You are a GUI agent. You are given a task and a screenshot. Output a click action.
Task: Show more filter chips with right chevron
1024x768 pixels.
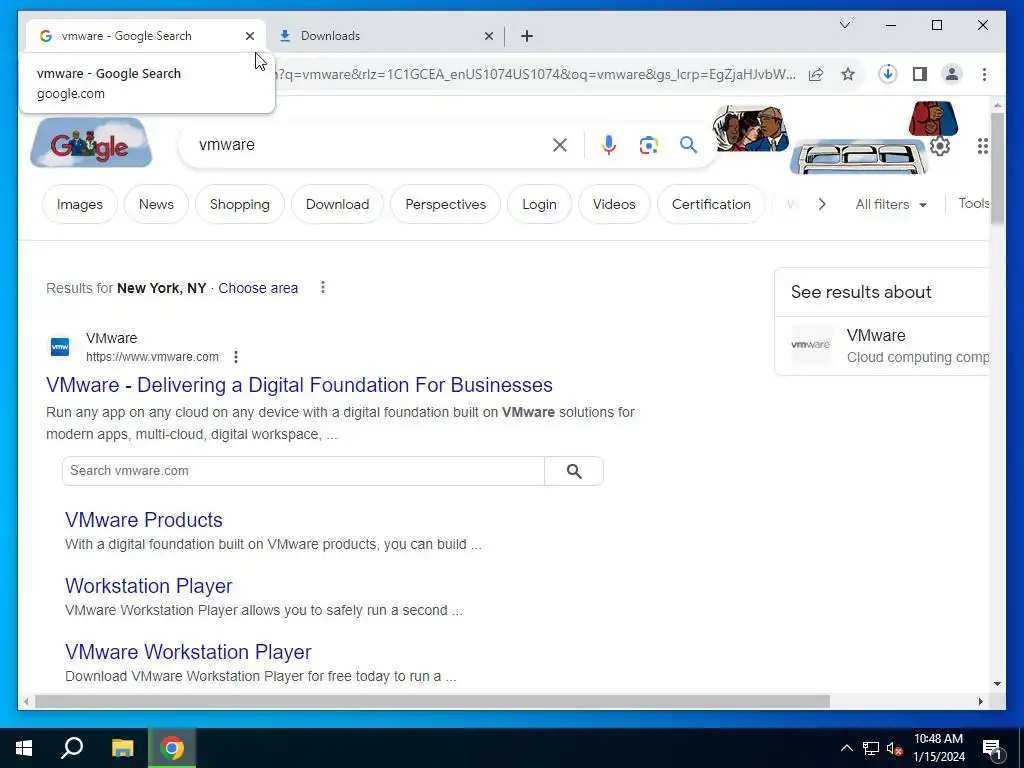tap(822, 204)
